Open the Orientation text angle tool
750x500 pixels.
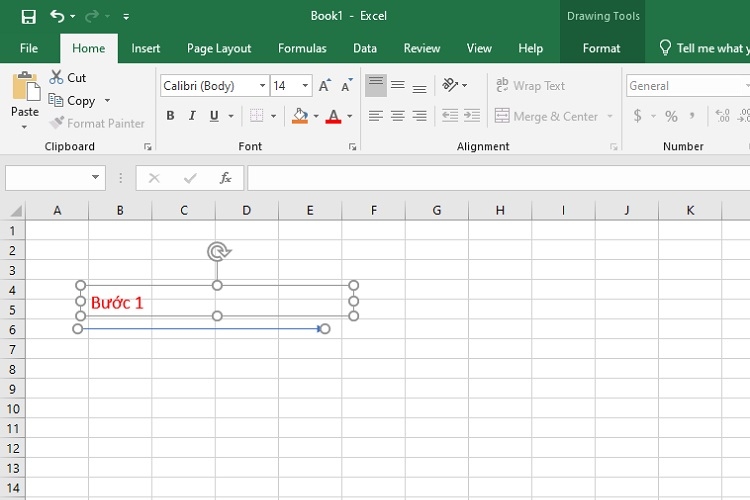point(451,85)
